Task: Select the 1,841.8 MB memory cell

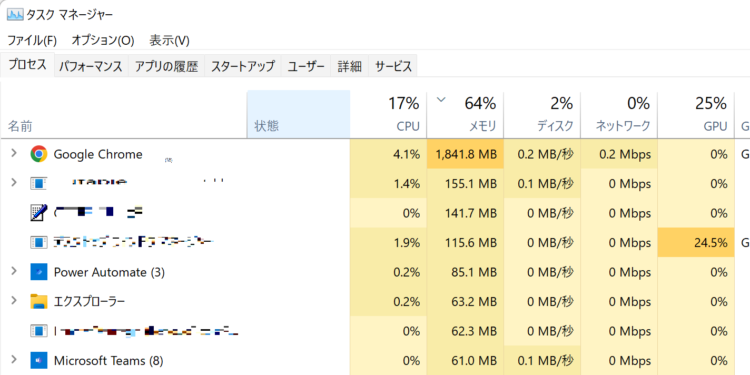Action: [x=465, y=154]
